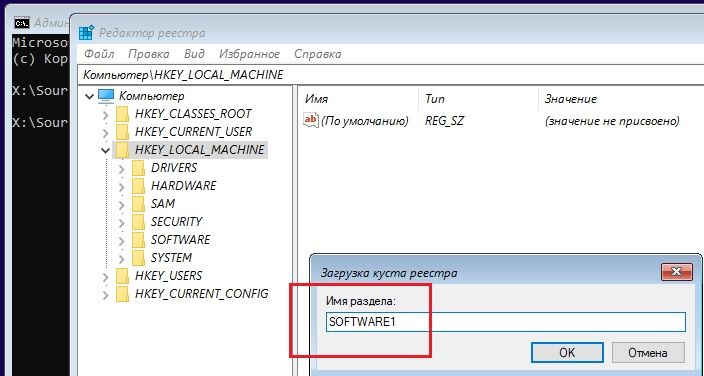This screenshot has height=376, width=704.
Task: Click the SAM folder icon
Action: pyautogui.click(x=139, y=204)
